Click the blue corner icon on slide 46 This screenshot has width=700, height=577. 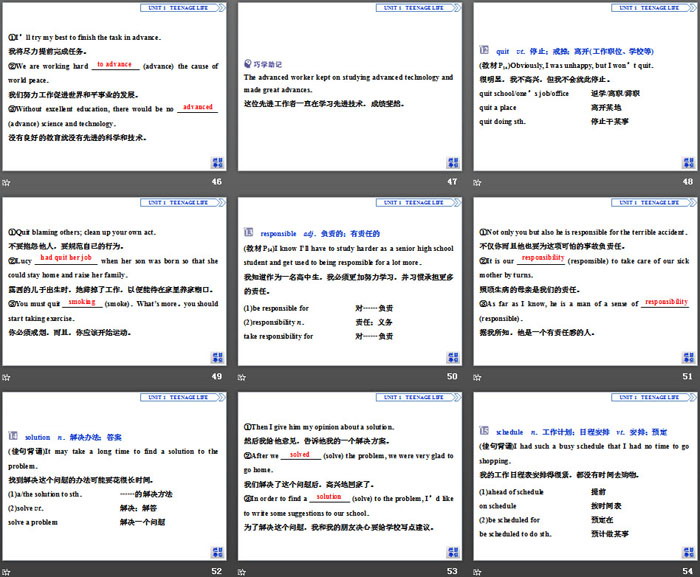(217, 163)
